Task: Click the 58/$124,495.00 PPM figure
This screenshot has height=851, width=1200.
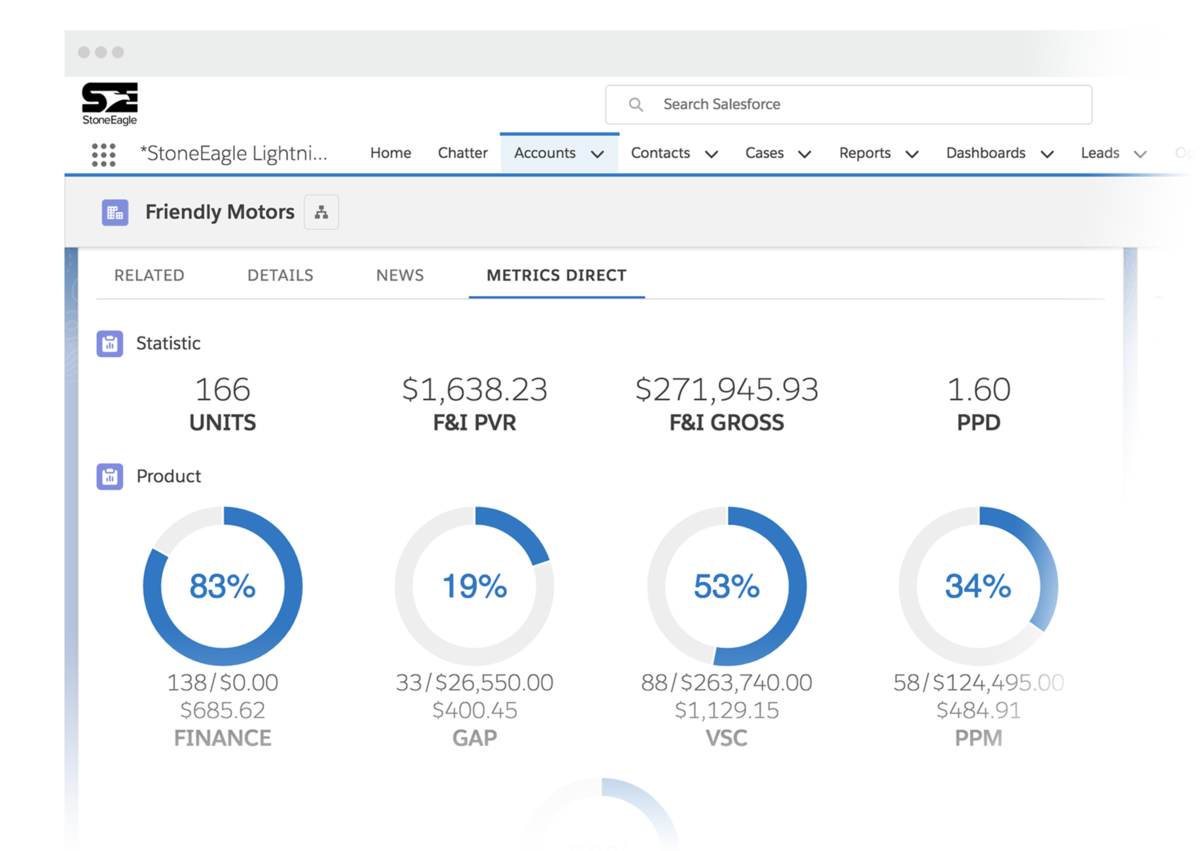Action: click(x=979, y=683)
